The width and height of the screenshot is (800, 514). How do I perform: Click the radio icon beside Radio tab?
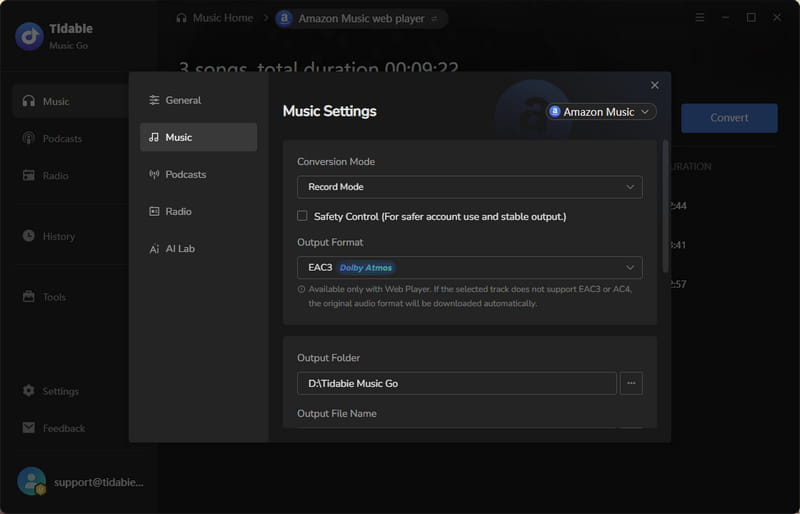pos(154,211)
